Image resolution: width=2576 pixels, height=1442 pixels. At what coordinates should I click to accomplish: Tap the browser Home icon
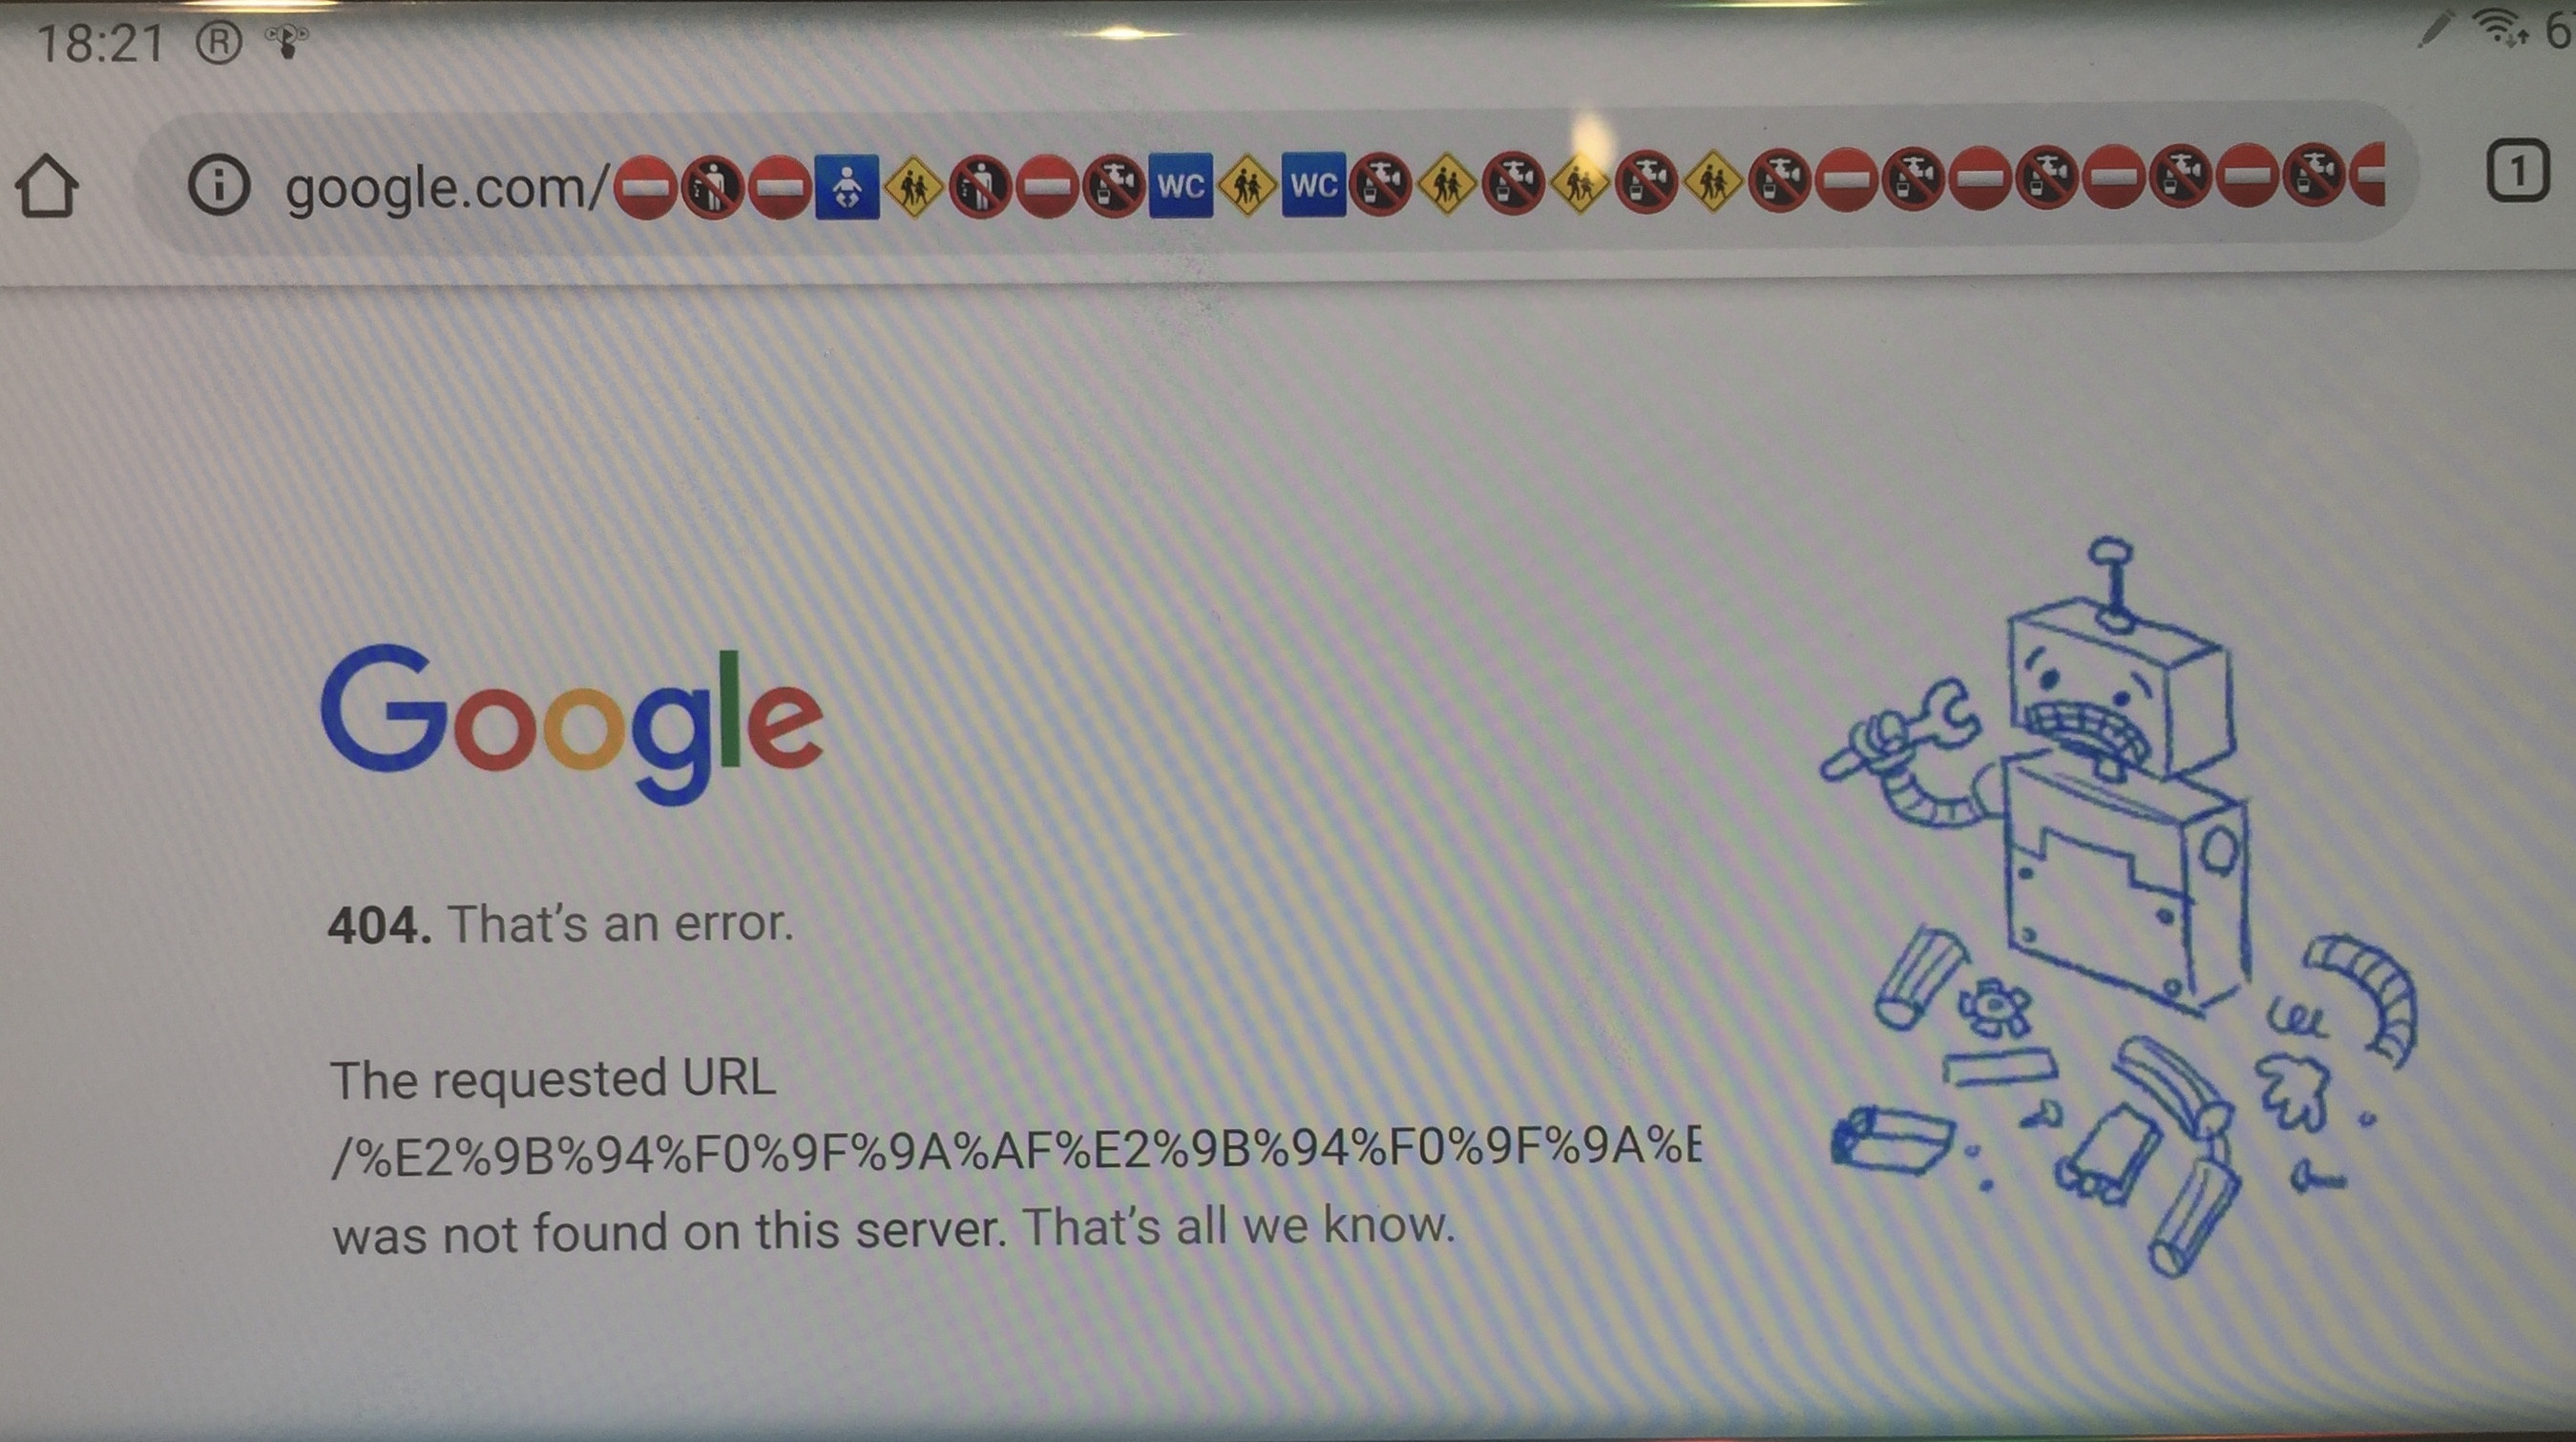(47, 186)
